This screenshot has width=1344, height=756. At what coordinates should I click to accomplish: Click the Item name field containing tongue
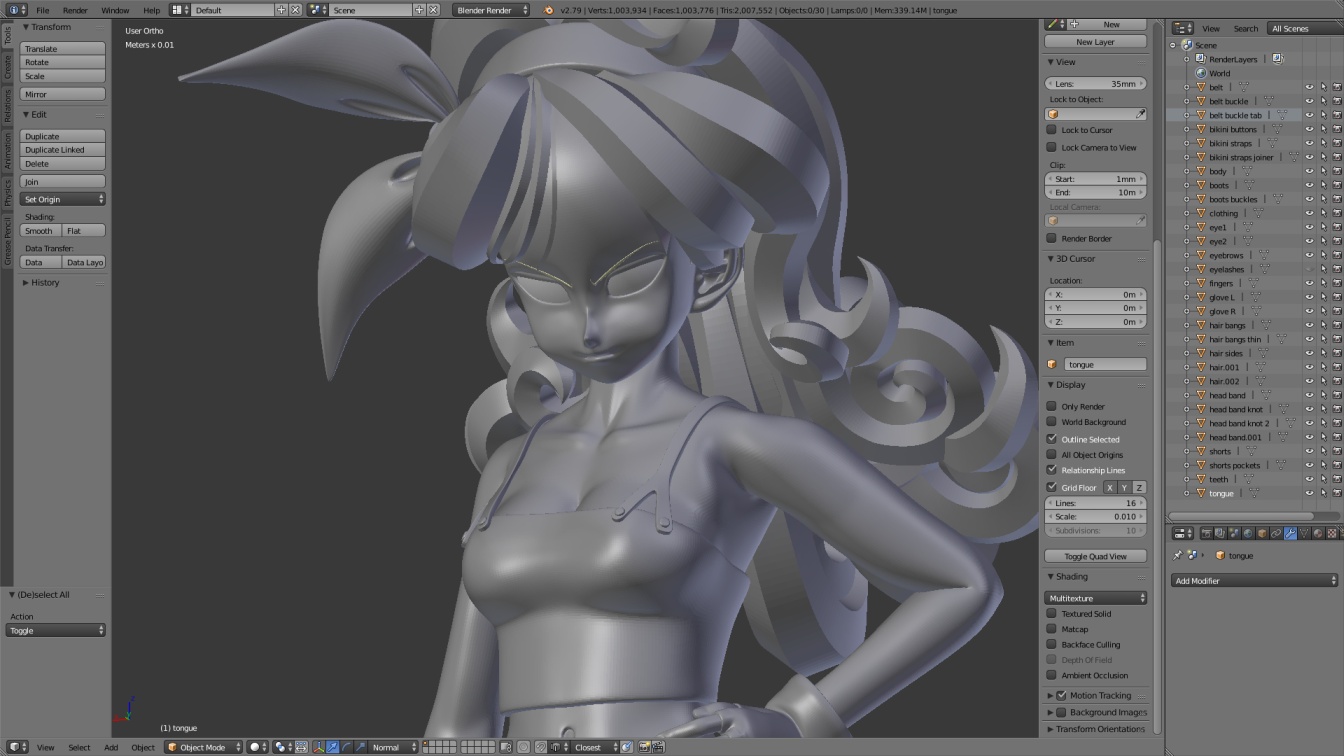(x=1105, y=364)
